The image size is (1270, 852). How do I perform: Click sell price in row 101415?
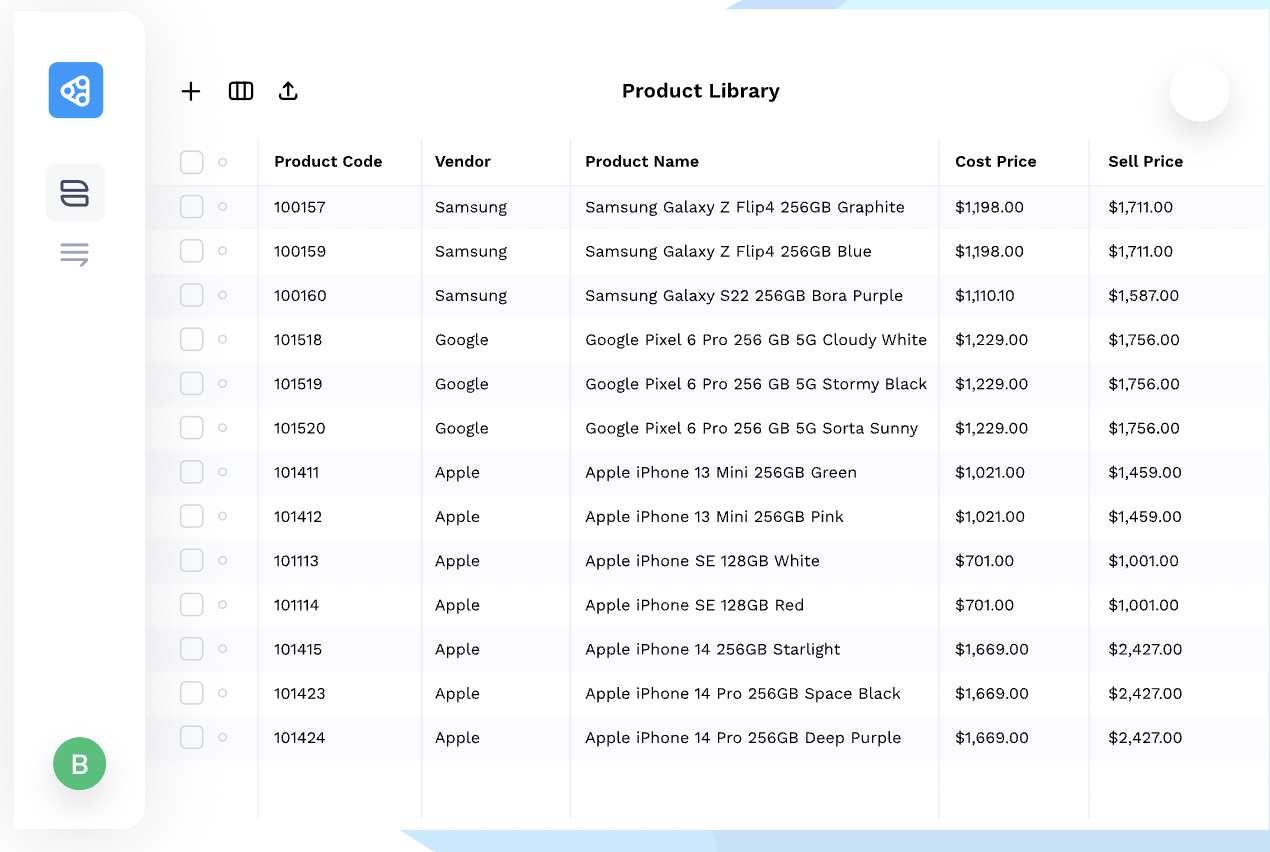(x=1145, y=649)
